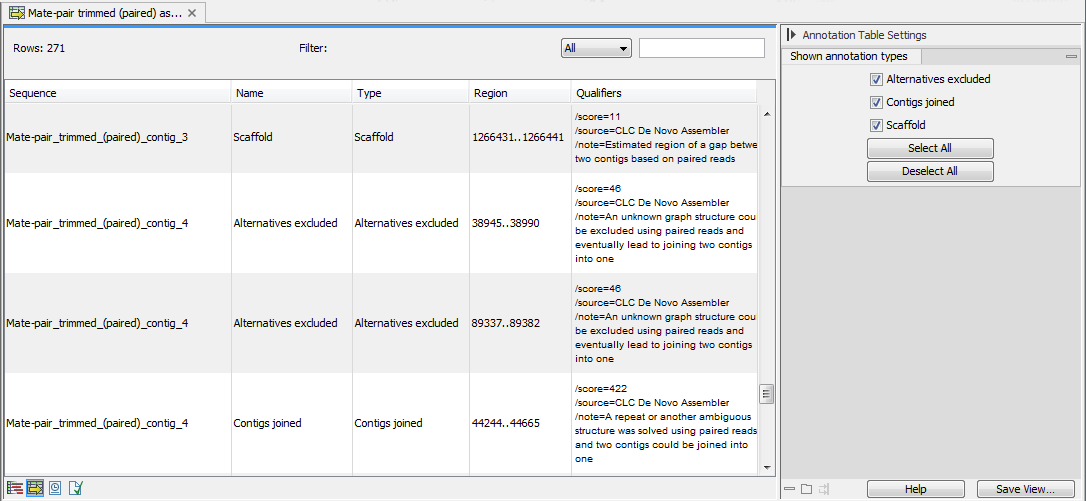Click into the filter text field
The height and width of the screenshot is (501, 1086).
coord(701,48)
